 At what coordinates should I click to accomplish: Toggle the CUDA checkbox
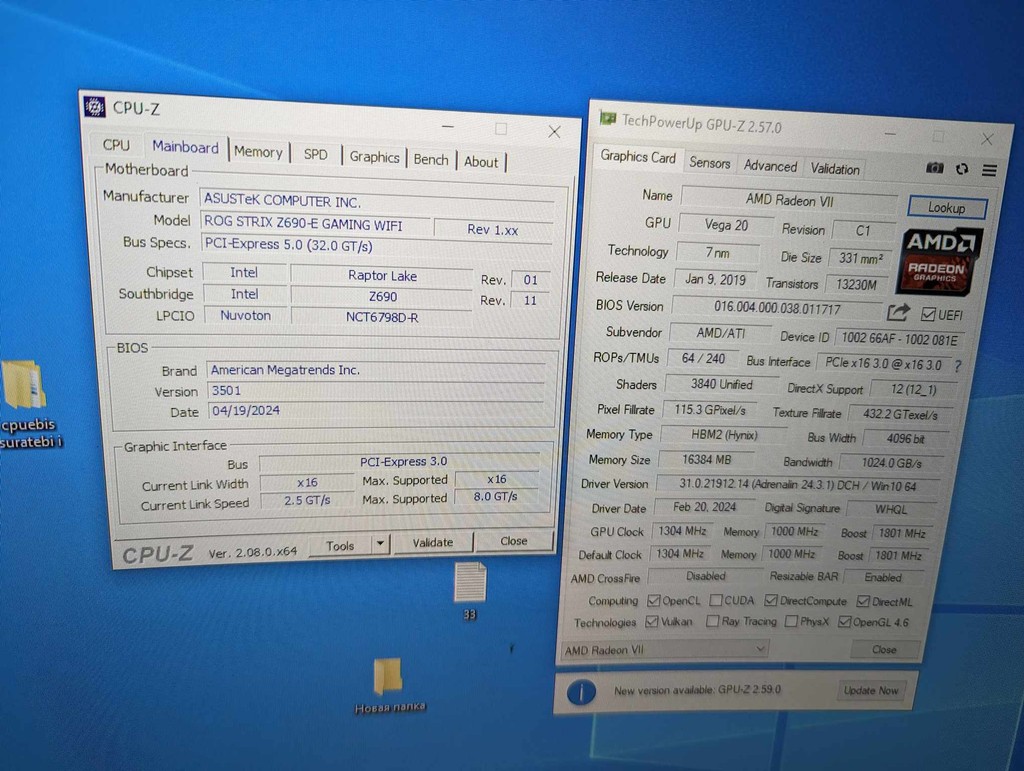(x=716, y=600)
